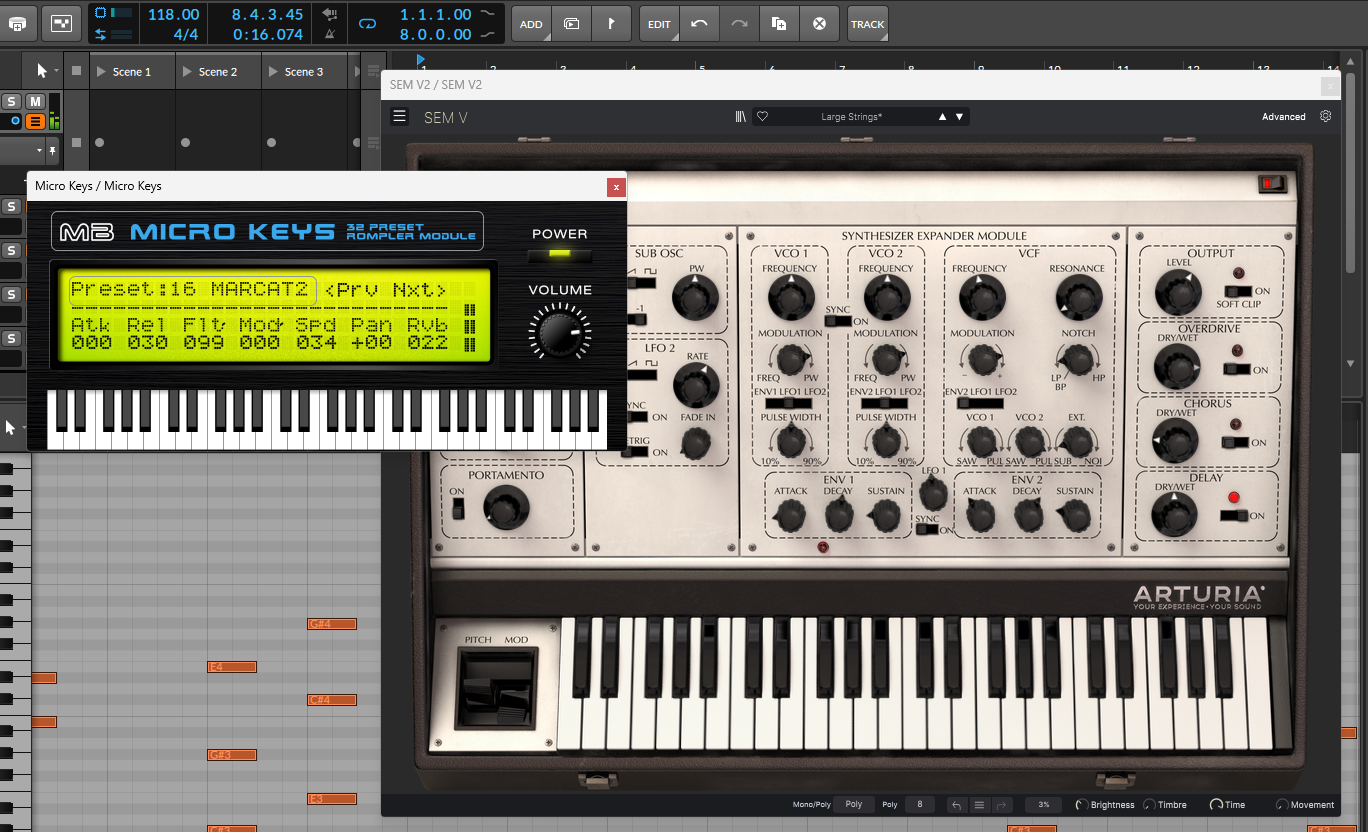Open the SEM V preset library browser icon
Image resolution: width=1368 pixels, height=832 pixels.
coord(741,117)
